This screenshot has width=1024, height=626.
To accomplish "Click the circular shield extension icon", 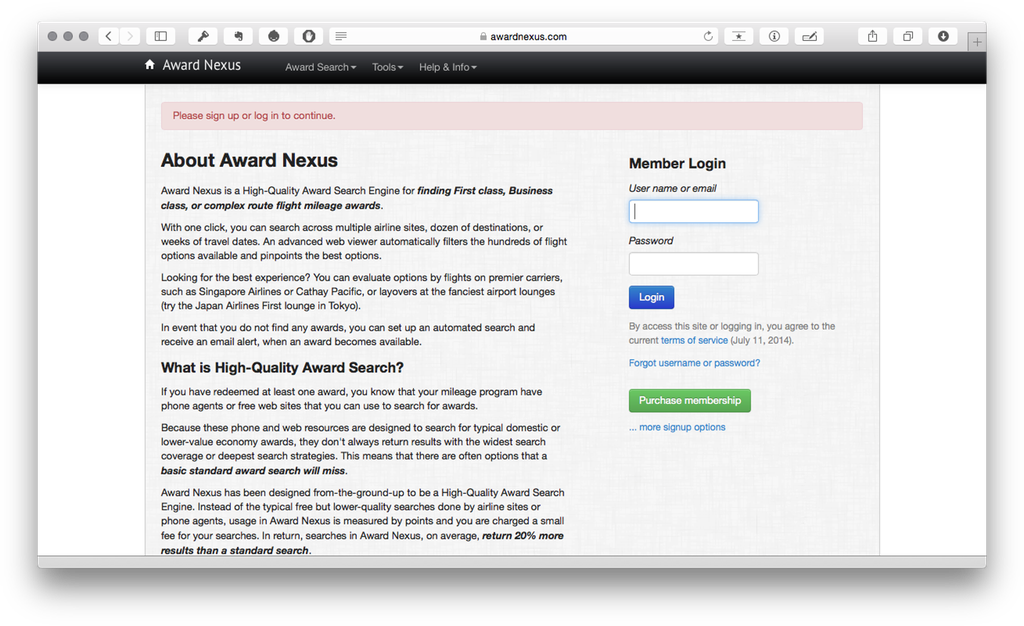I will tap(309, 37).
